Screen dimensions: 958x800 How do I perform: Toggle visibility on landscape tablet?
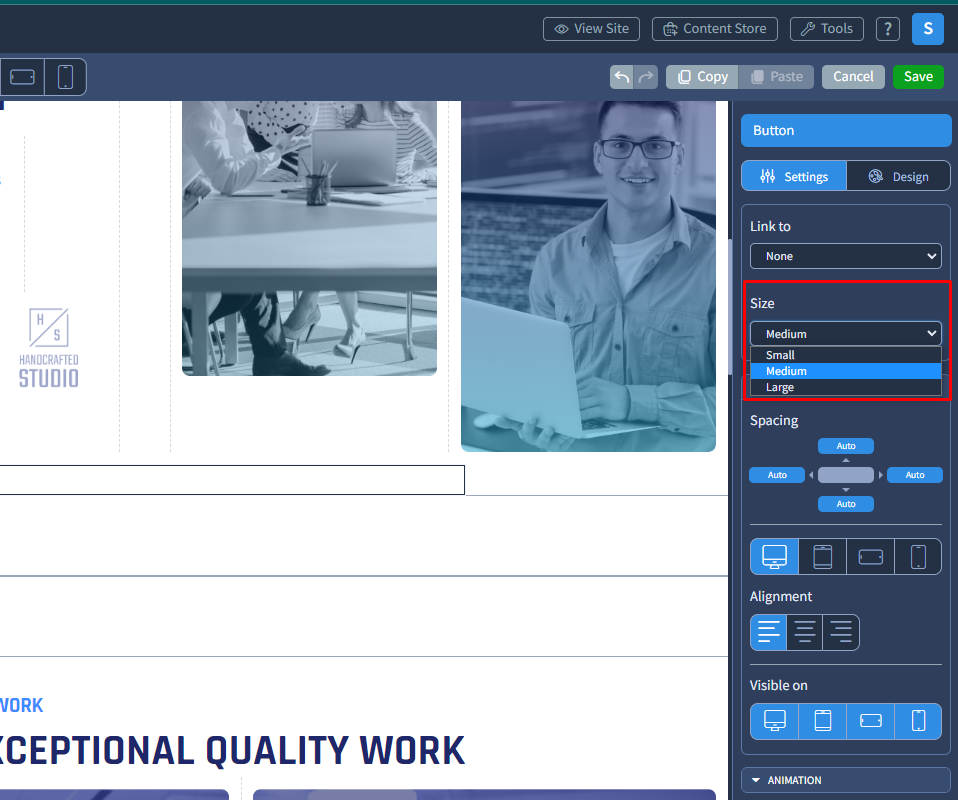pos(871,721)
